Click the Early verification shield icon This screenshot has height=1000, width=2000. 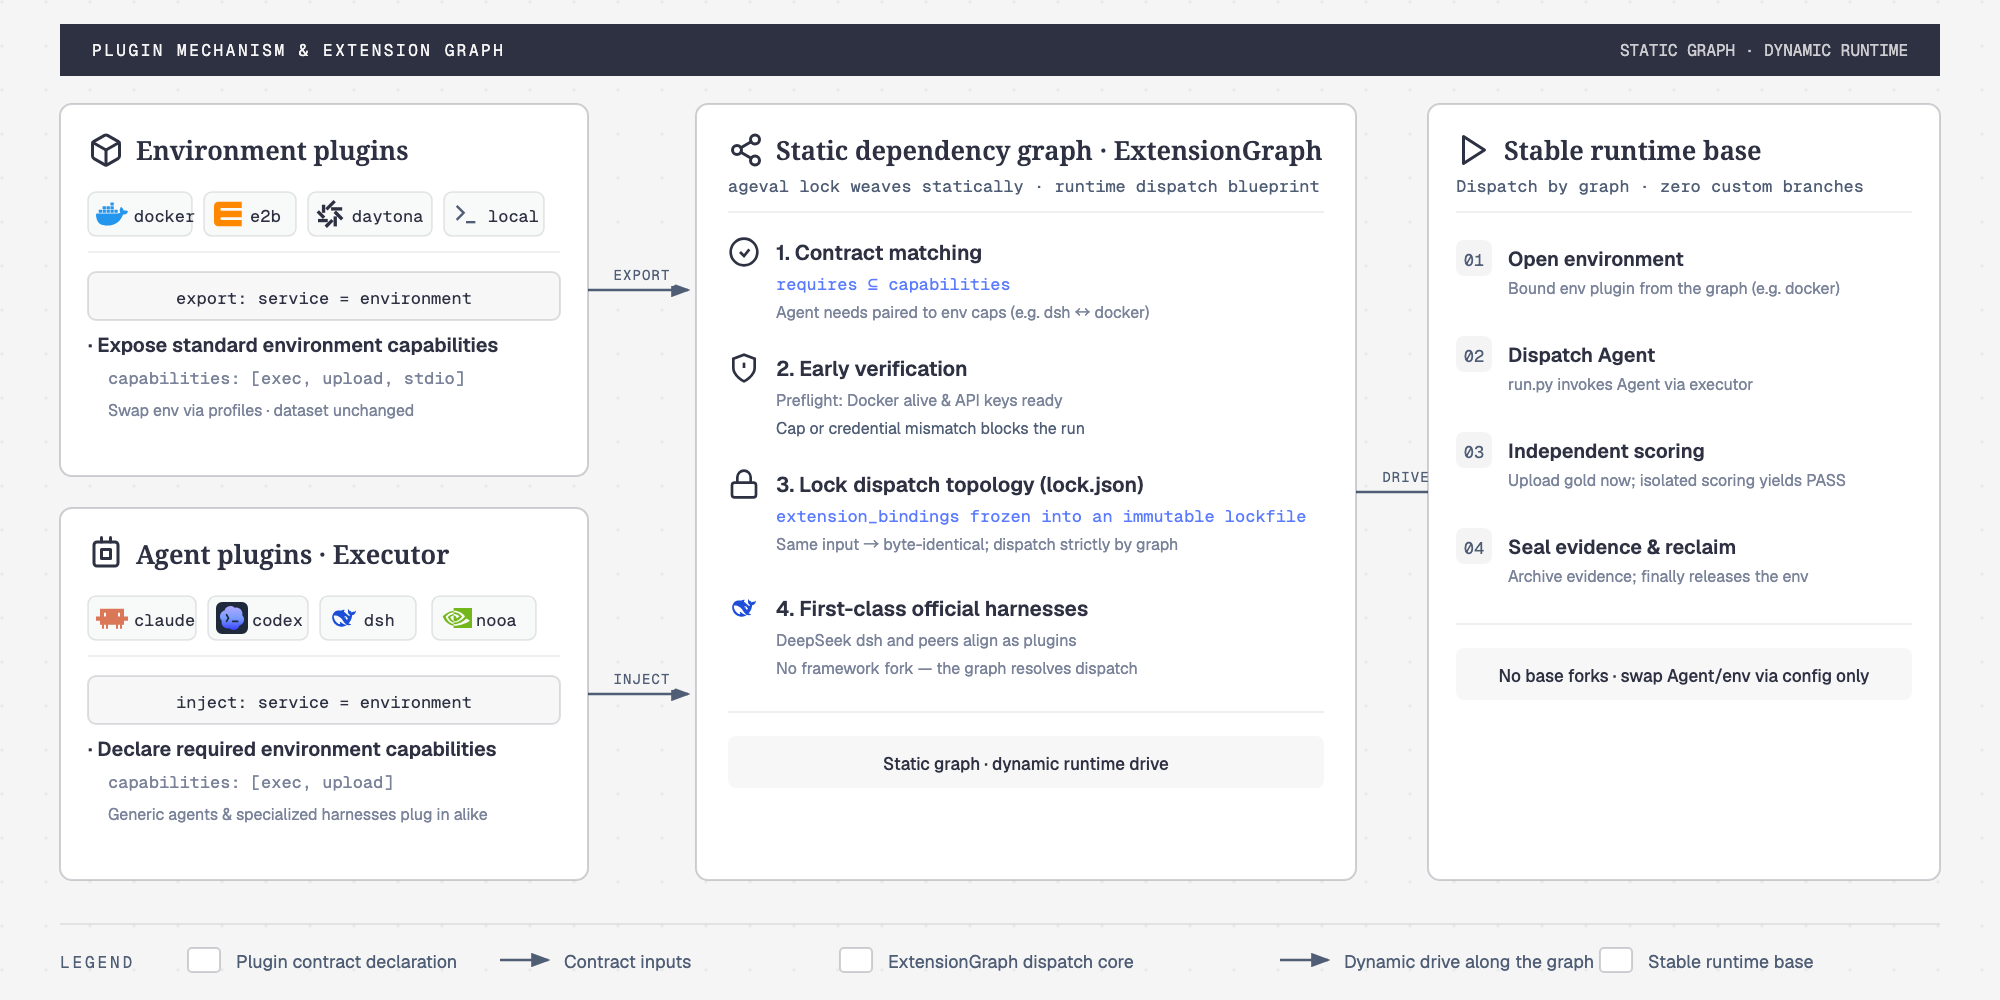click(x=744, y=368)
